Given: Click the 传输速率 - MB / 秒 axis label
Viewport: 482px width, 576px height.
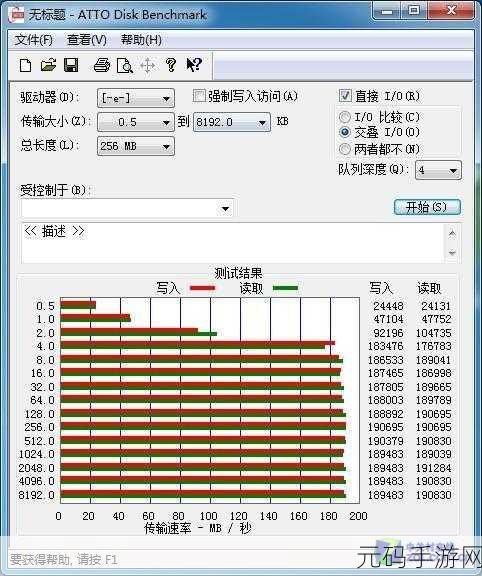Looking at the screenshot, I should pos(198,528).
